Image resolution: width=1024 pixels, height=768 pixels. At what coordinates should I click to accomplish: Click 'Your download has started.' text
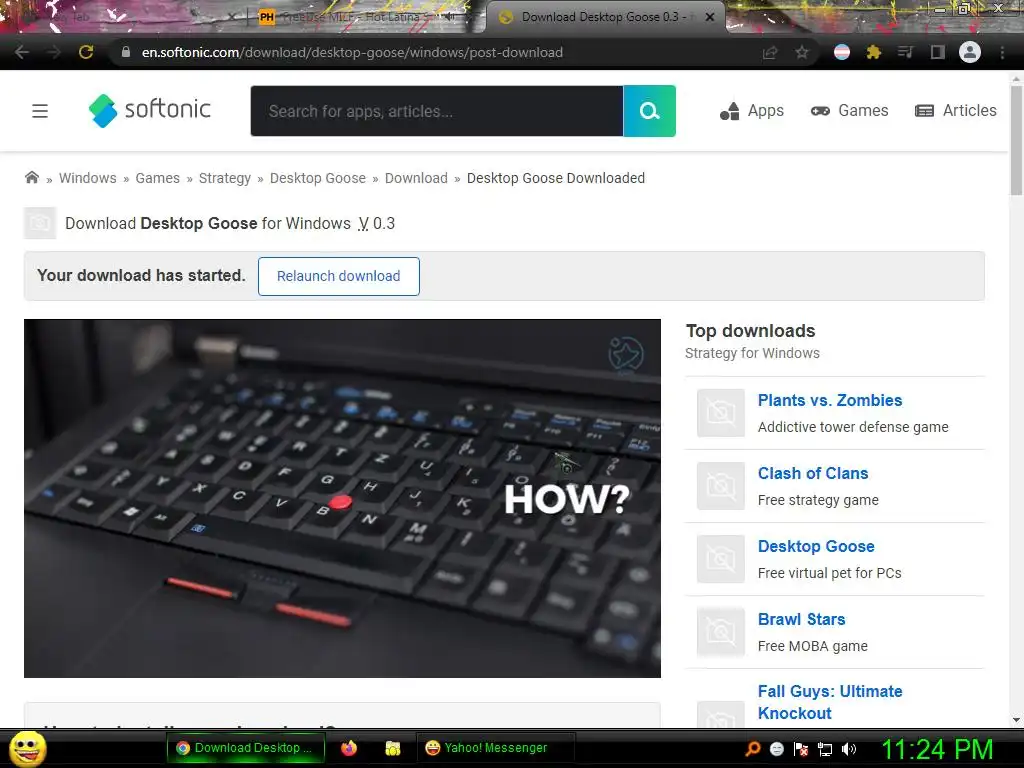coord(141,276)
